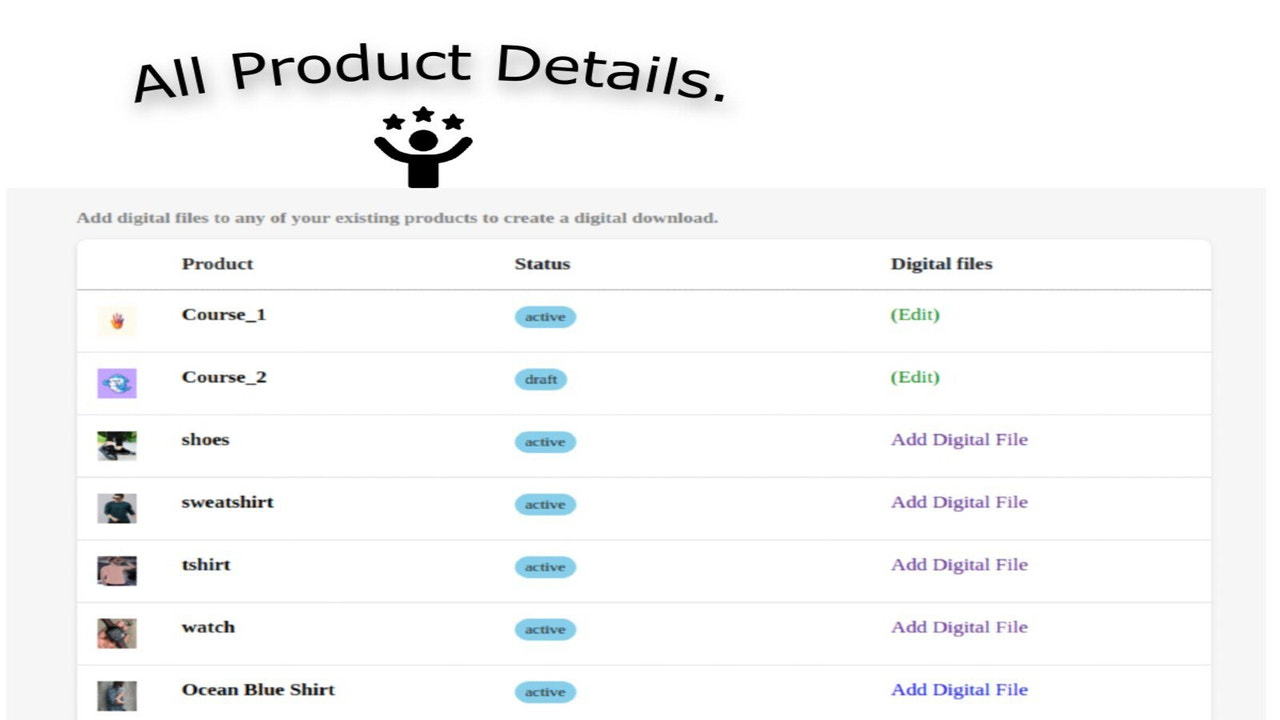Click the Course_2 globe thumbnail
Viewport: 1280px width, 720px height.
pos(117,383)
